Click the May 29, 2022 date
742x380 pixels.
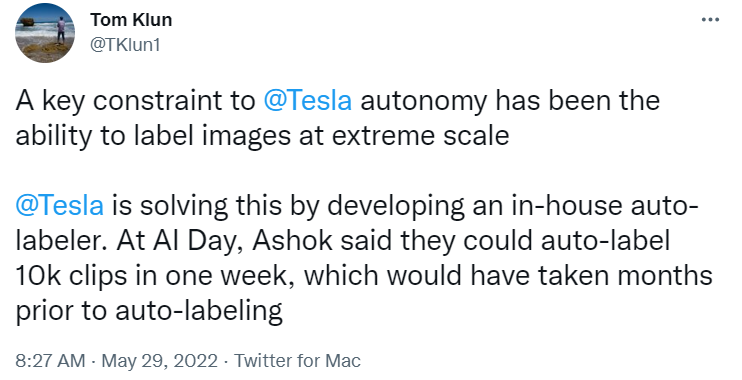[160, 361]
